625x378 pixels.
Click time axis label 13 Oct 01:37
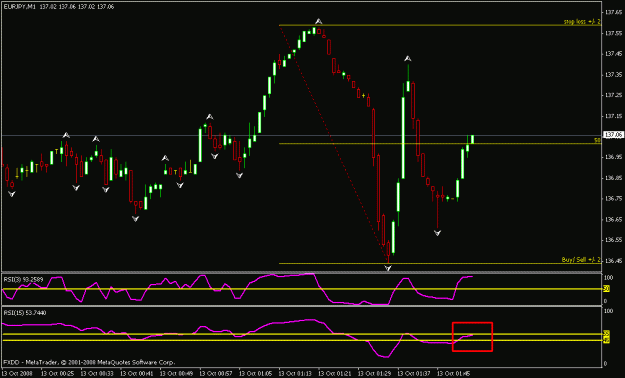tap(414, 374)
